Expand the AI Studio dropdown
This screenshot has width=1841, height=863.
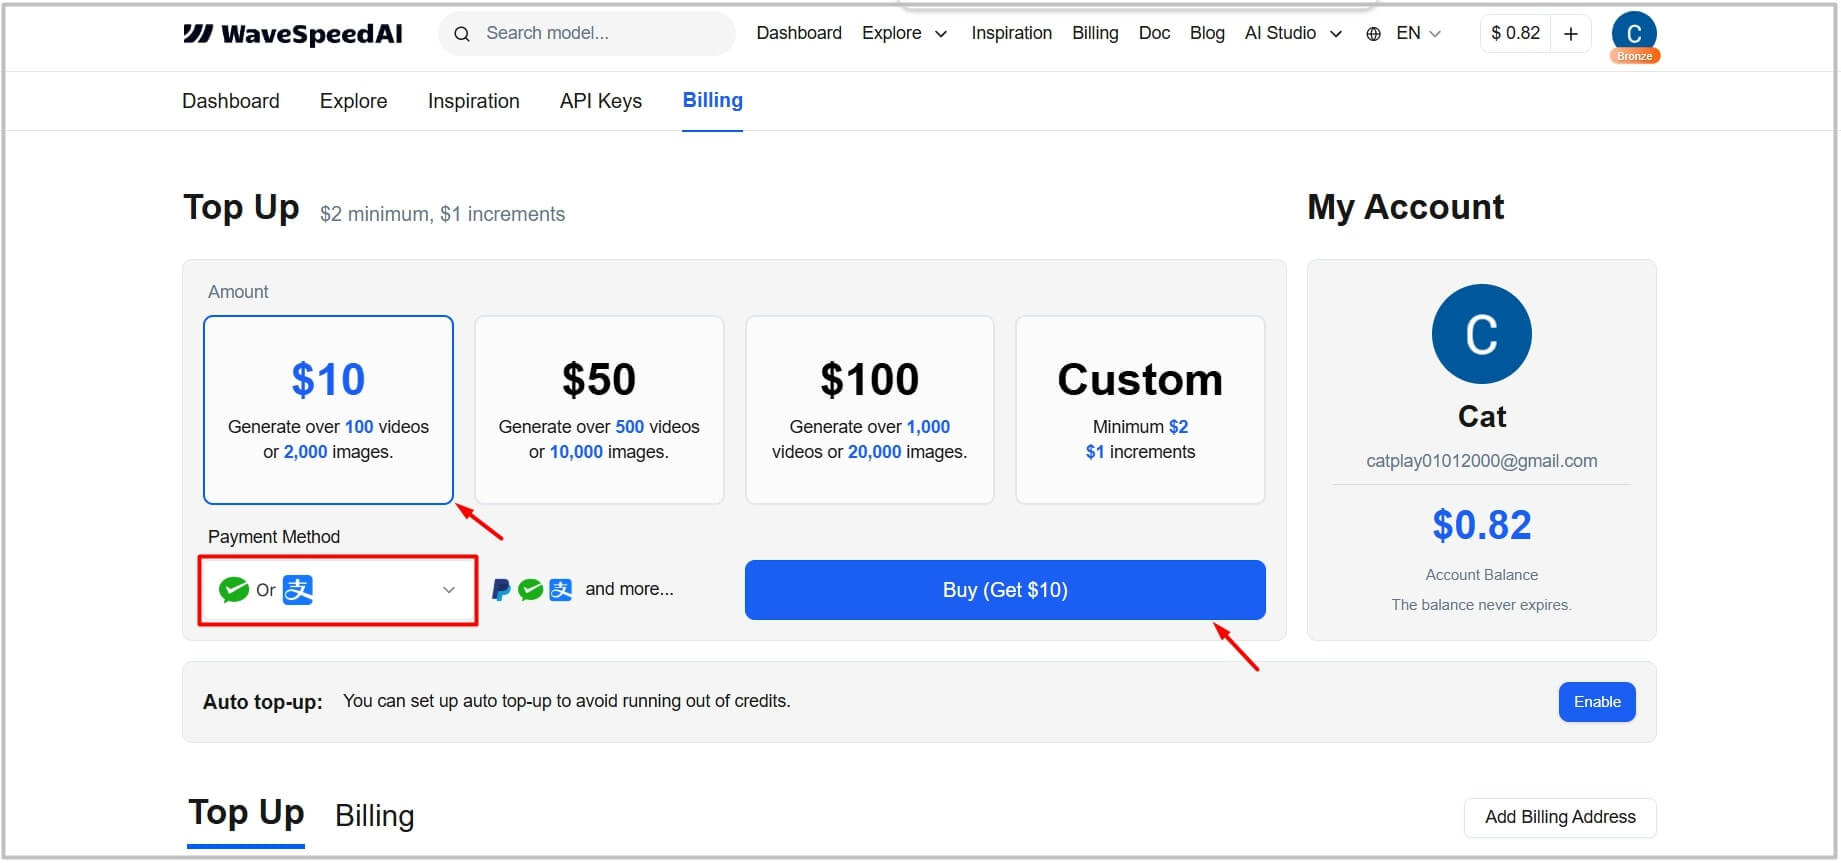click(1293, 33)
